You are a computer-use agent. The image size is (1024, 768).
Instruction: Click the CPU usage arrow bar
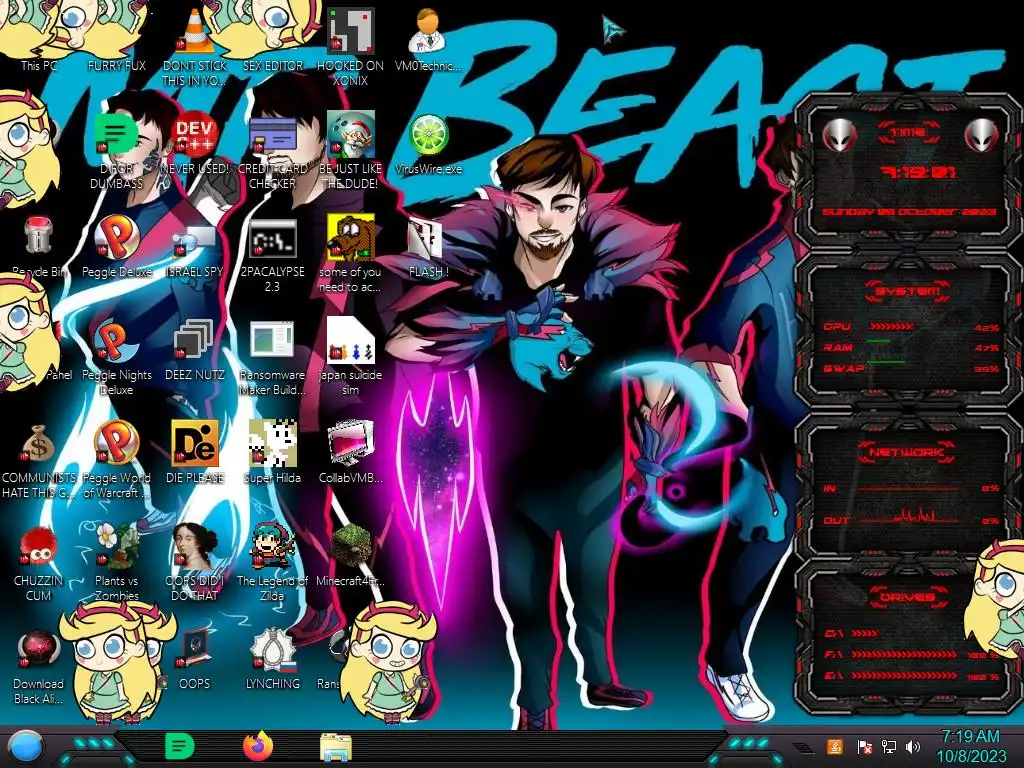coord(891,326)
